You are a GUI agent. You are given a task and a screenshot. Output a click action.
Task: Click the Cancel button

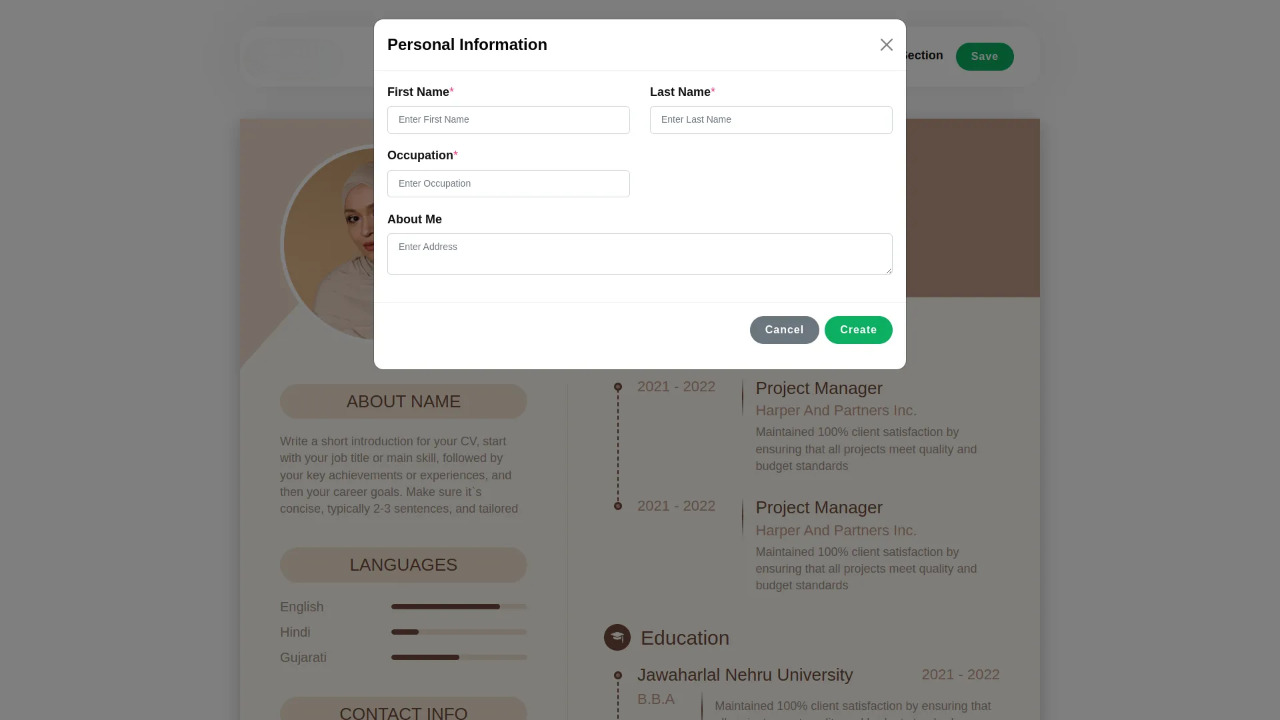click(x=784, y=330)
